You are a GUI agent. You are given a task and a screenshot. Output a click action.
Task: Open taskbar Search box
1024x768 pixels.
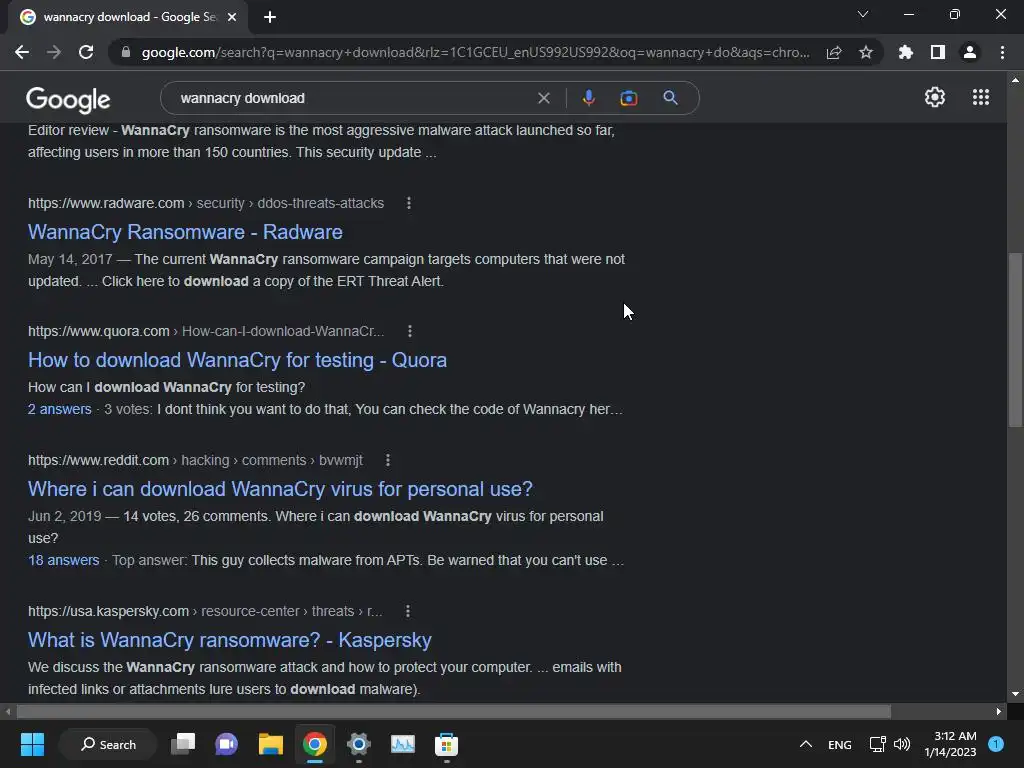[108, 744]
